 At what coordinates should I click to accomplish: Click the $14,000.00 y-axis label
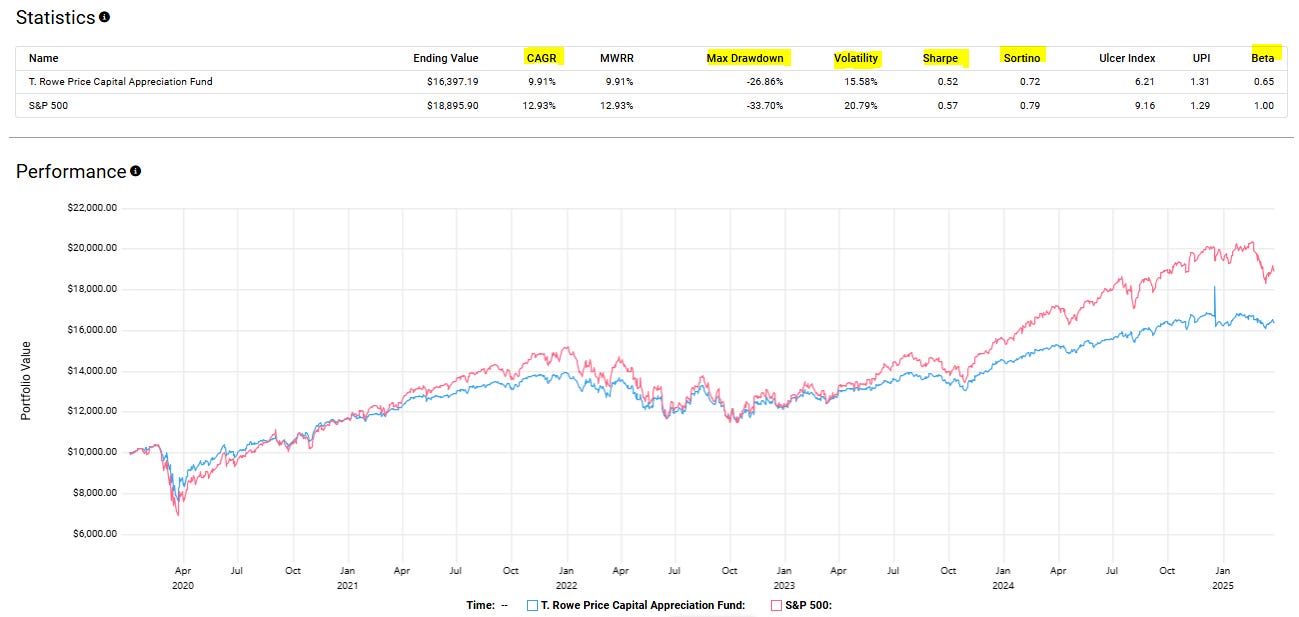[91, 371]
